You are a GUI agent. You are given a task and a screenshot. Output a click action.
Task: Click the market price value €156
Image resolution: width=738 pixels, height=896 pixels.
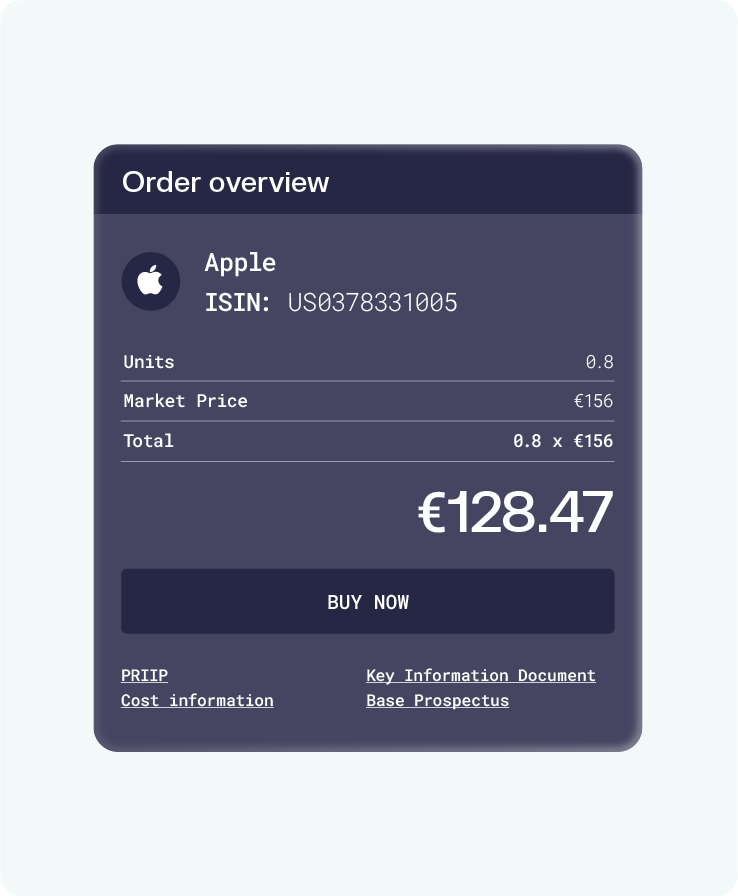pos(593,401)
